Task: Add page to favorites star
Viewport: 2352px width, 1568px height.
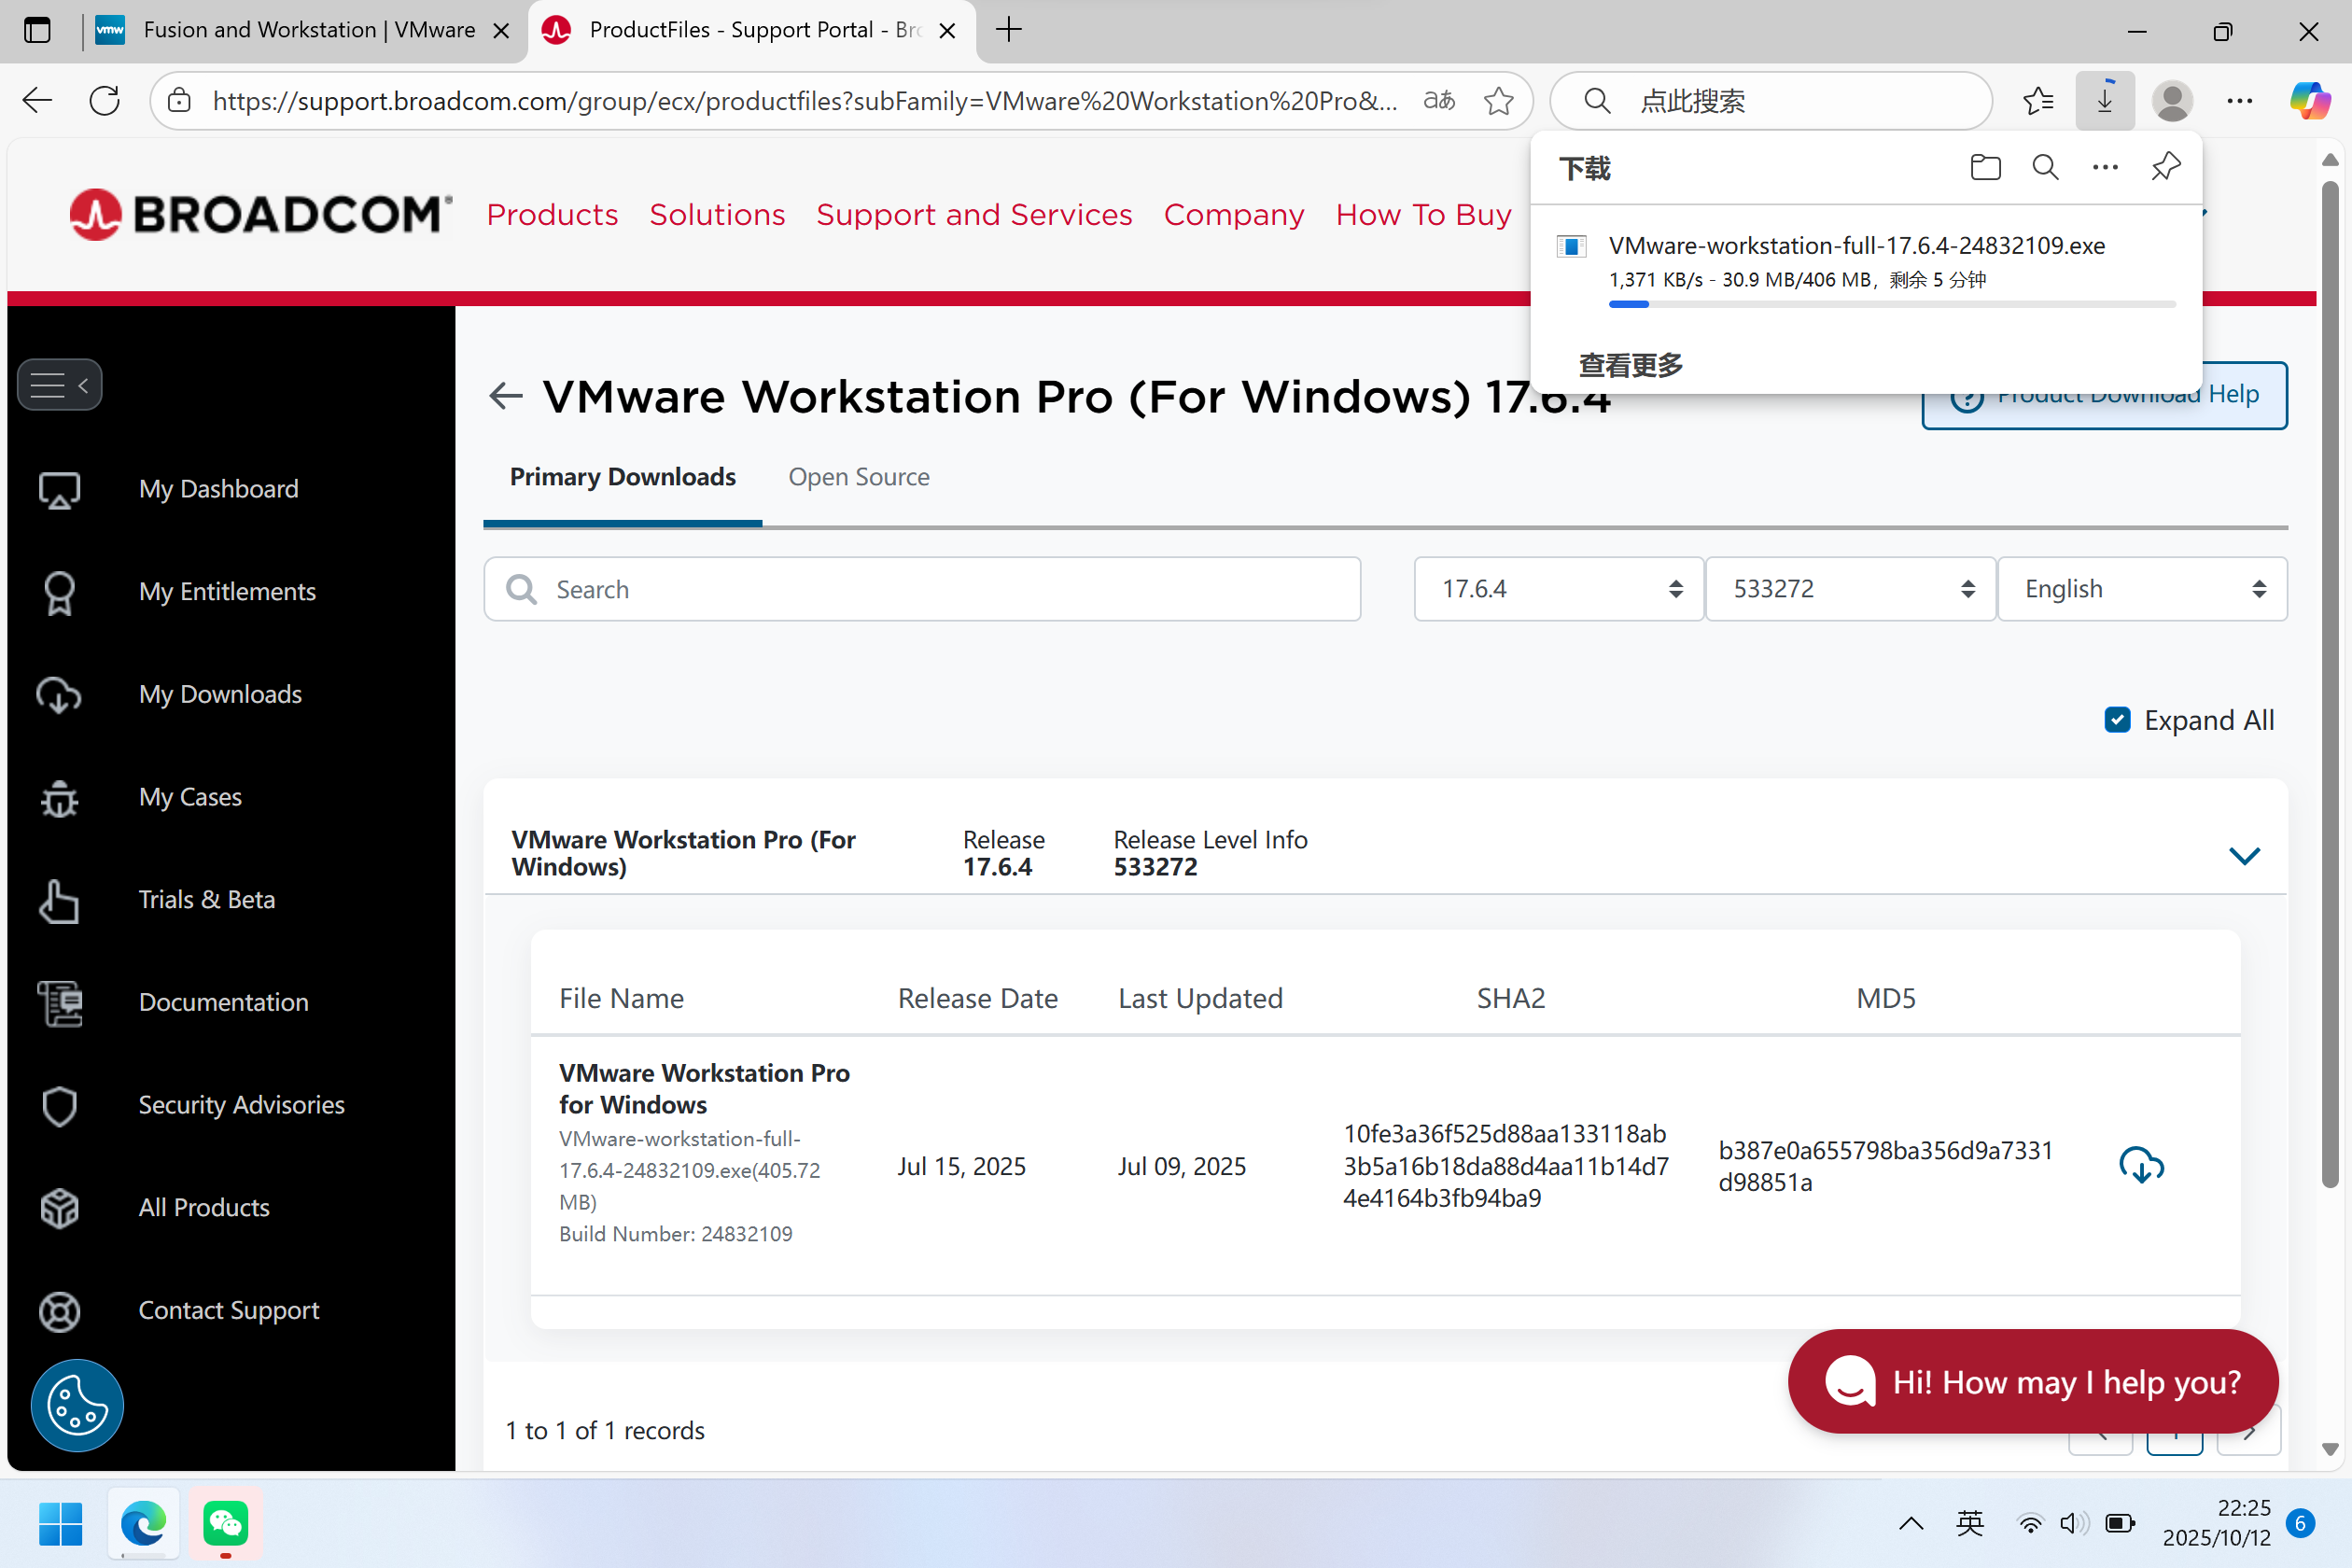Action: coord(1498,101)
